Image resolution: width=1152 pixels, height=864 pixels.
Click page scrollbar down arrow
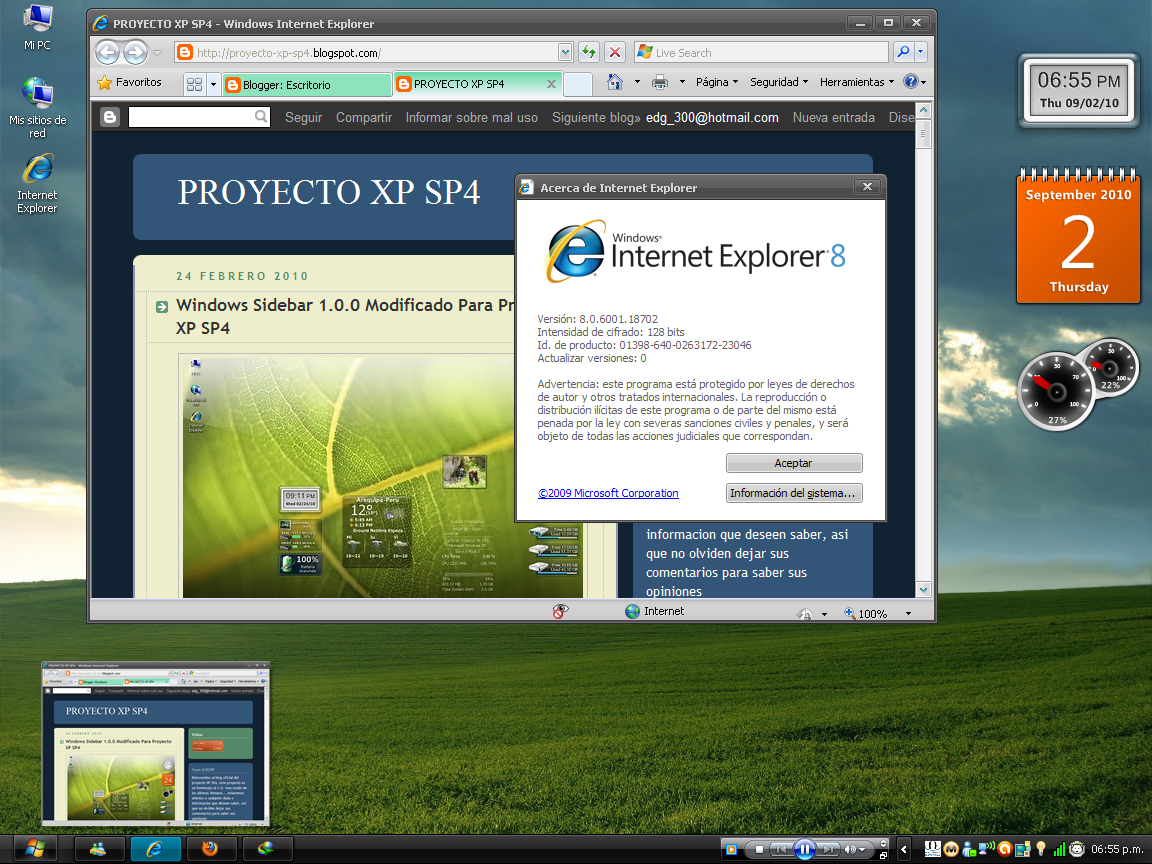(x=924, y=589)
